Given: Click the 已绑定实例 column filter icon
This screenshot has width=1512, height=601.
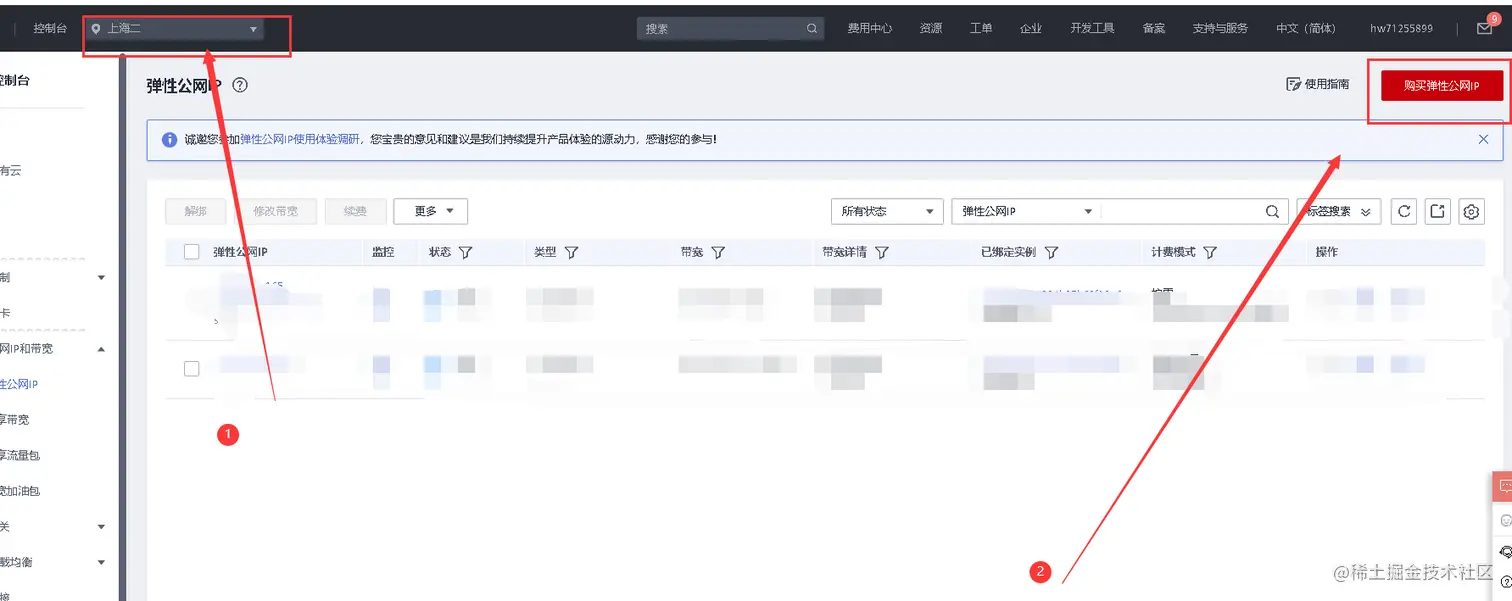Looking at the screenshot, I should click(x=1051, y=253).
